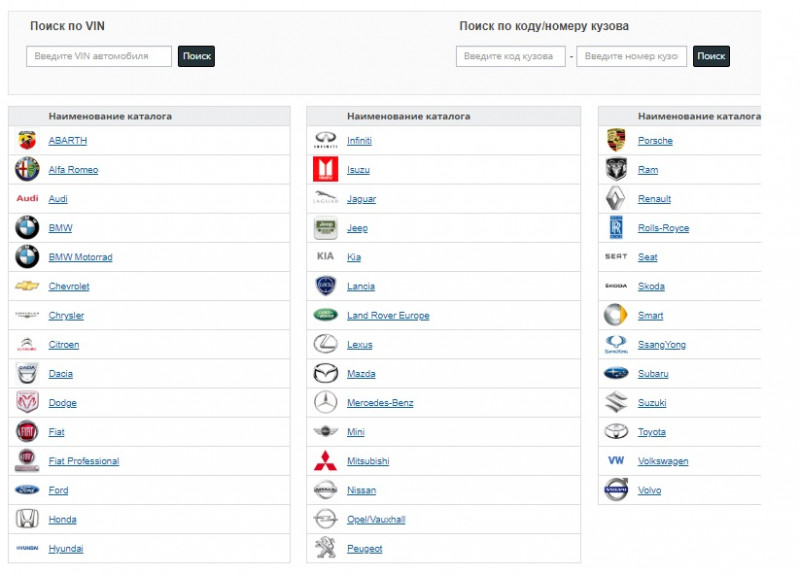Screen dimensions: 800x574
Task: Click the Mazda wings logo
Action: click(326, 373)
